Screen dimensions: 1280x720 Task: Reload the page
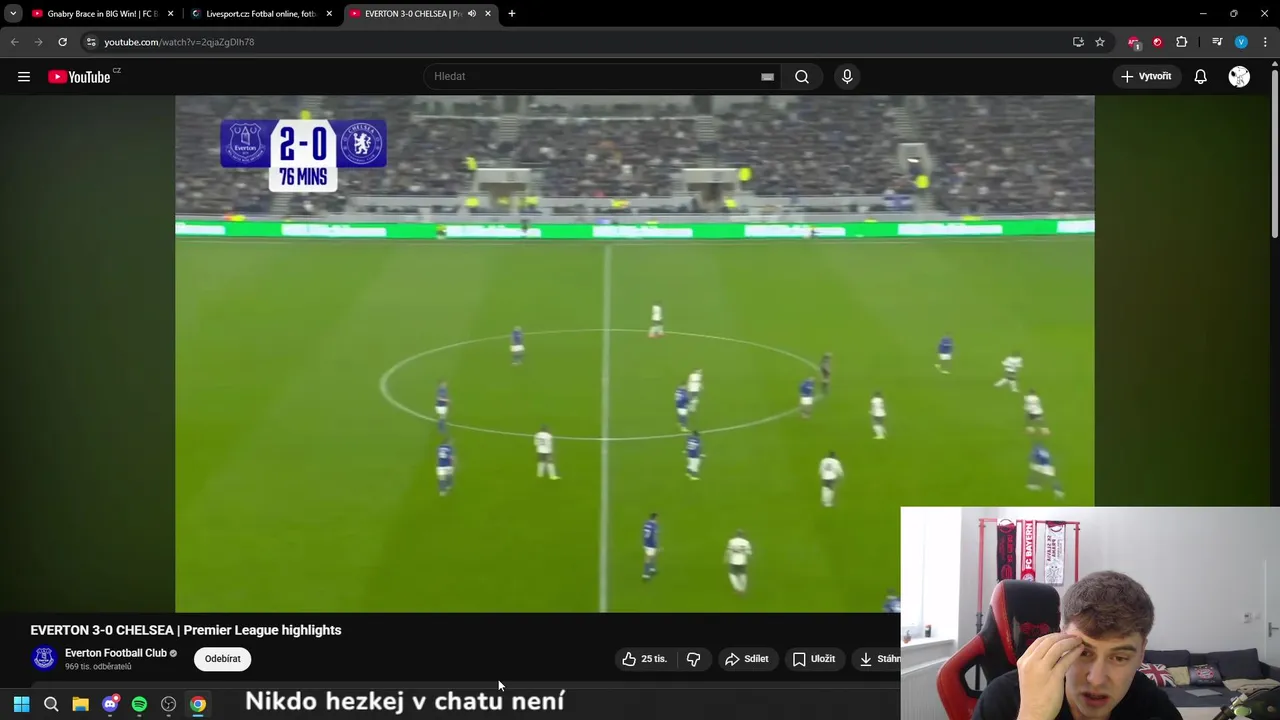click(62, 42)
